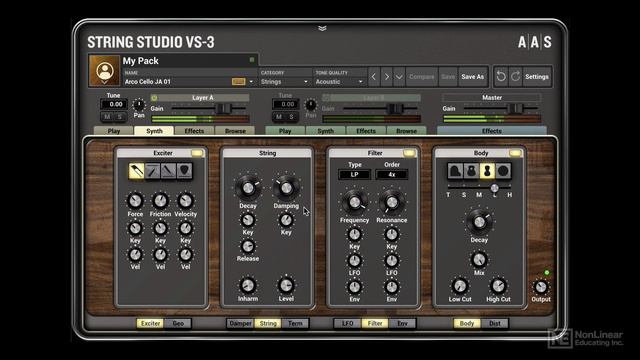Screen dimensions: 640x360
Task: Open Layer B Synth tab
Action: [326, 131]
